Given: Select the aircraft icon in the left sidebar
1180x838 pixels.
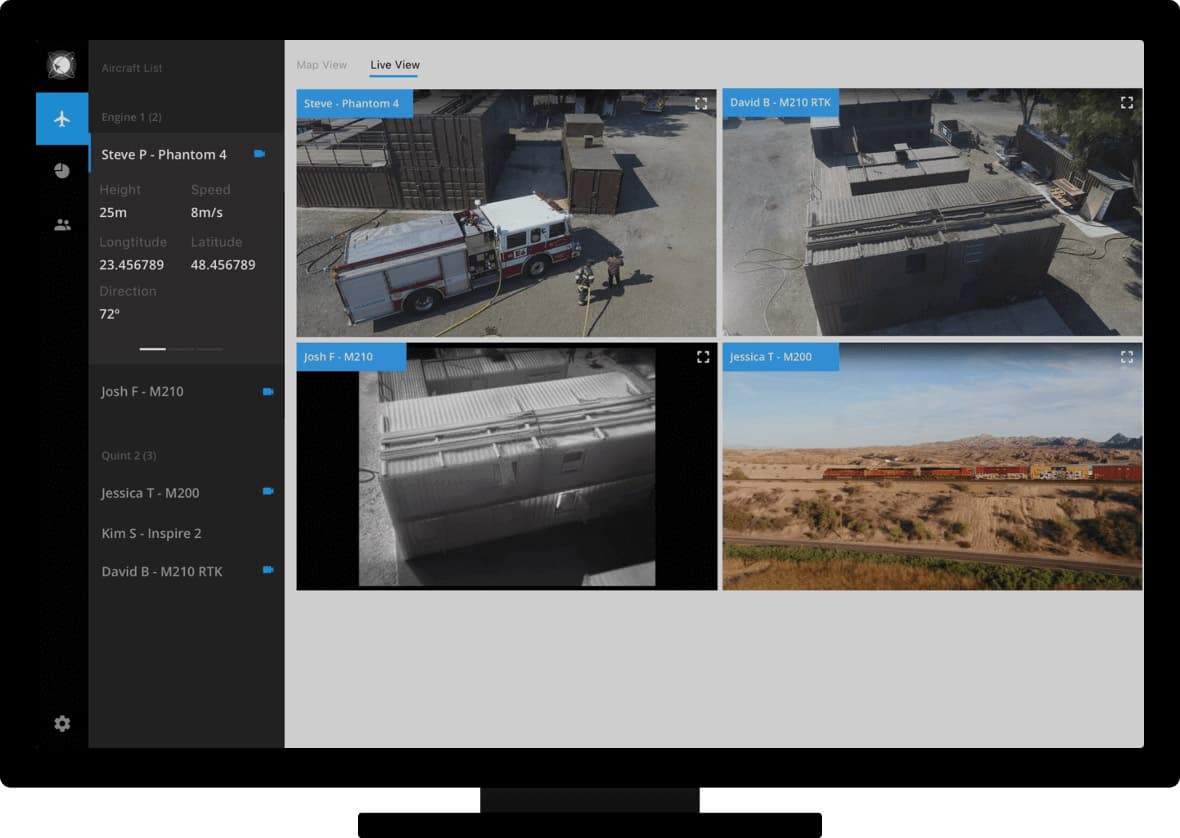Looking at the screenshot, I should (x=62, y=117).
